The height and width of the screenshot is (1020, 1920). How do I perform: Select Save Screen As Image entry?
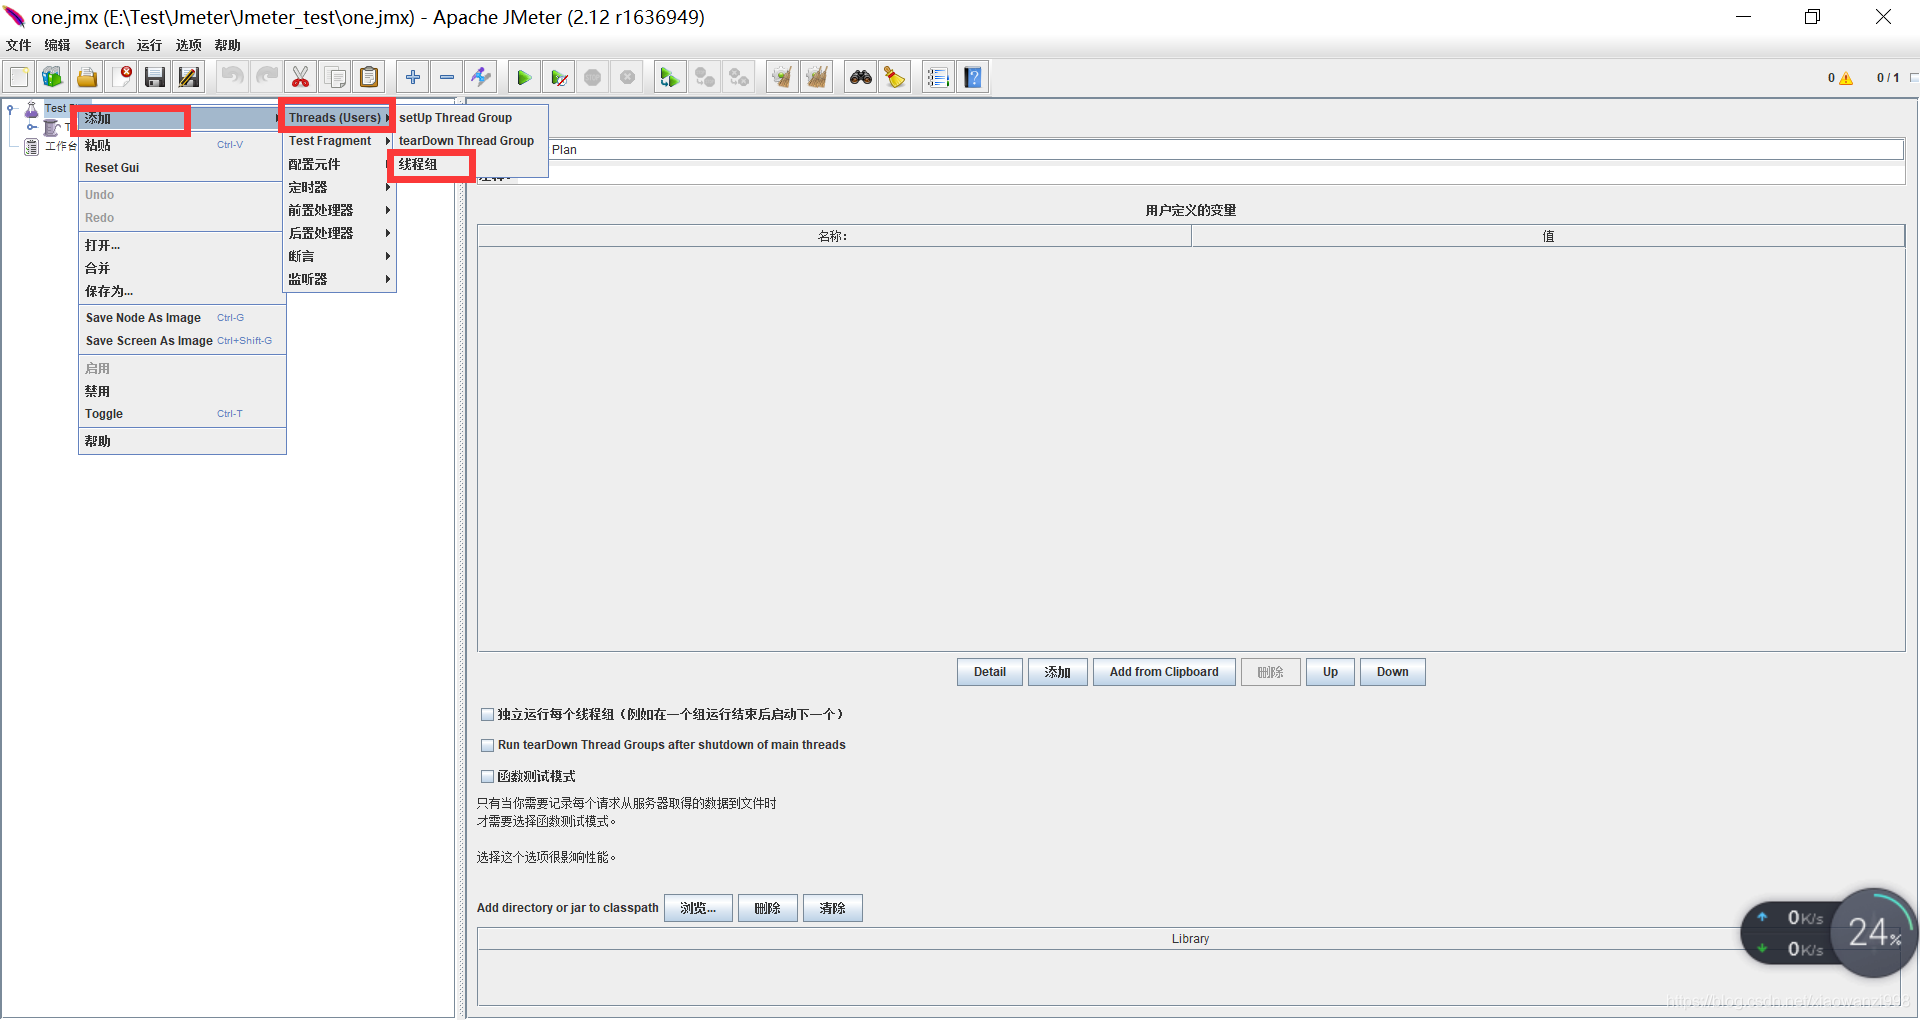click(182, 341)
